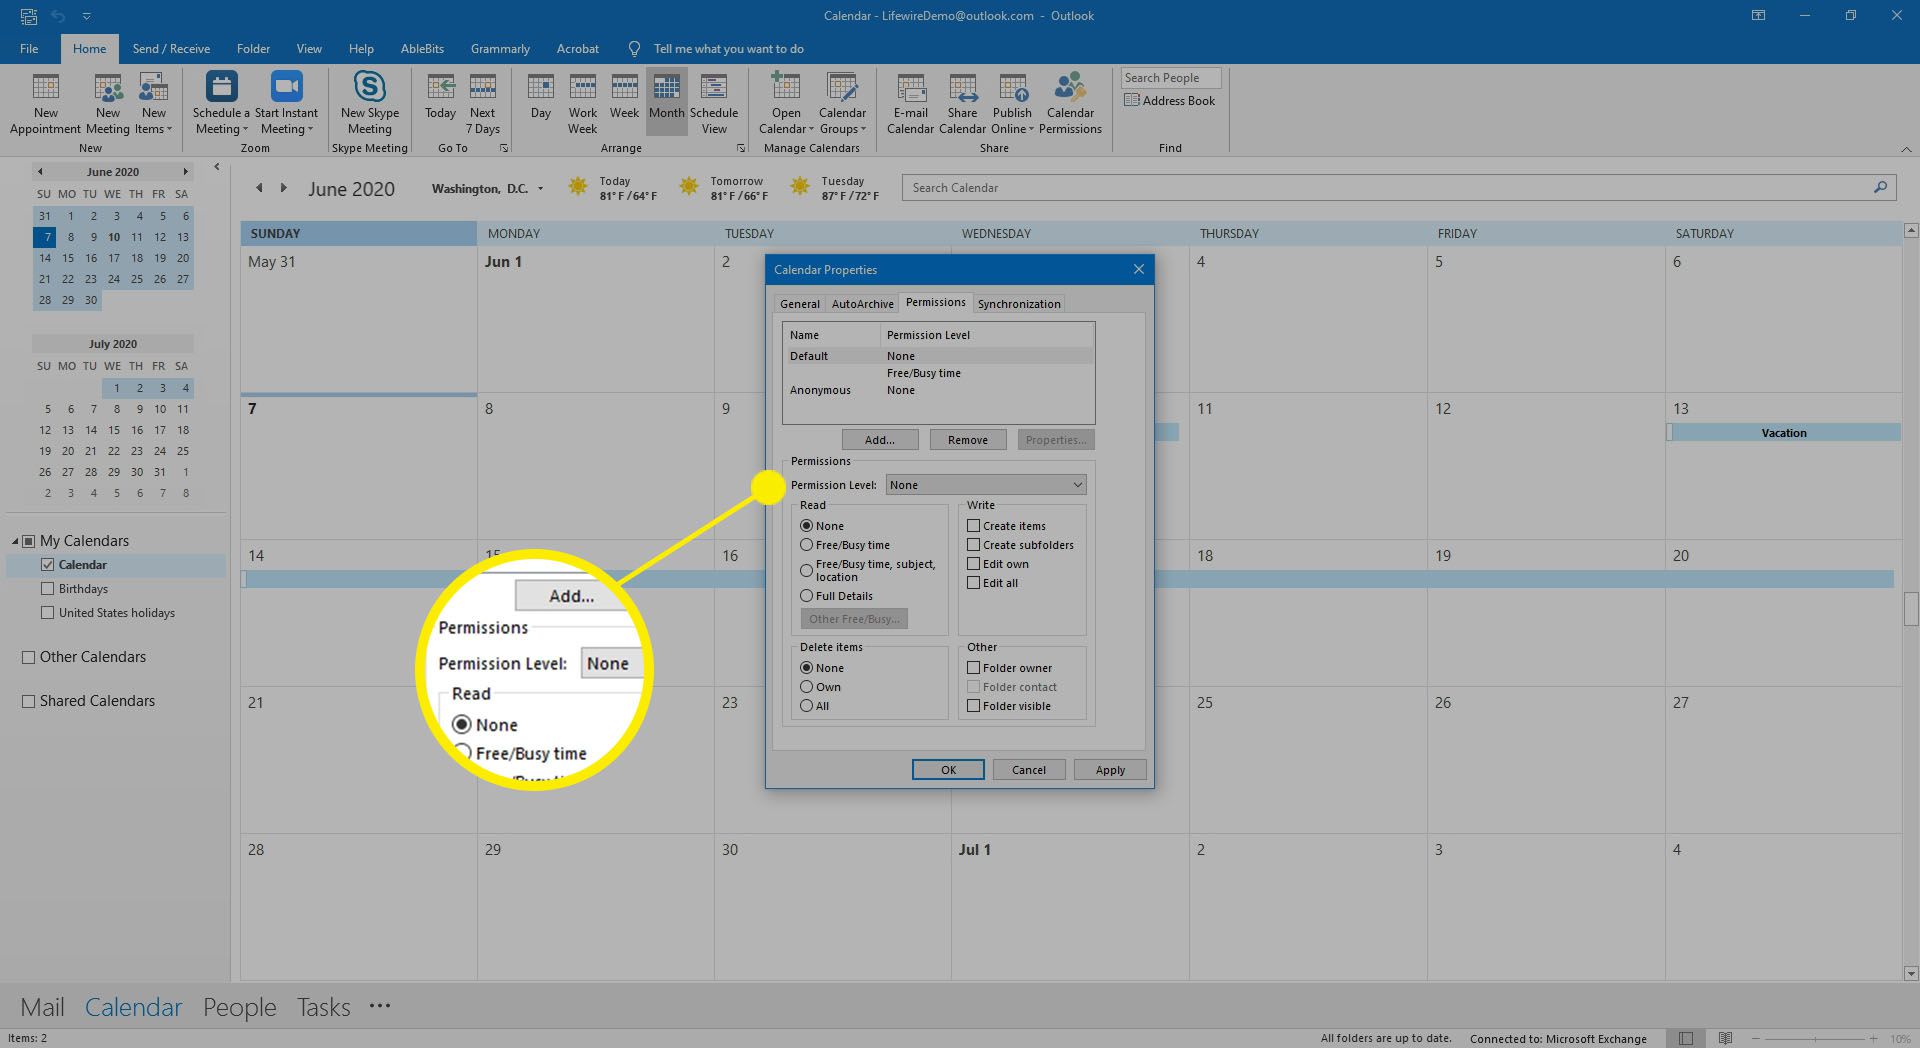Show the Next 7 Days
Viewport: 1920px width, 1048px height.
click(483, 103)
